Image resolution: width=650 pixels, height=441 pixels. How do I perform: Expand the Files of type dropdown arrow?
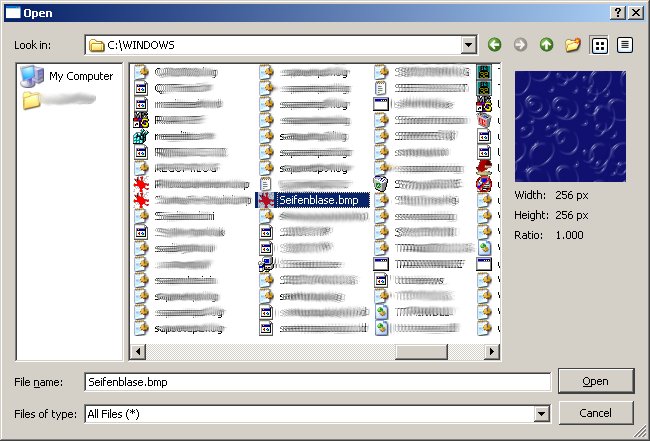tap(541, 414)
